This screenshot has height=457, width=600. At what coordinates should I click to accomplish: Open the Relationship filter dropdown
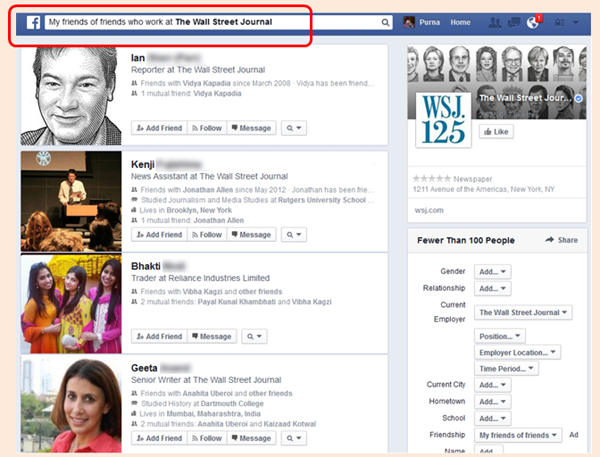492,289
